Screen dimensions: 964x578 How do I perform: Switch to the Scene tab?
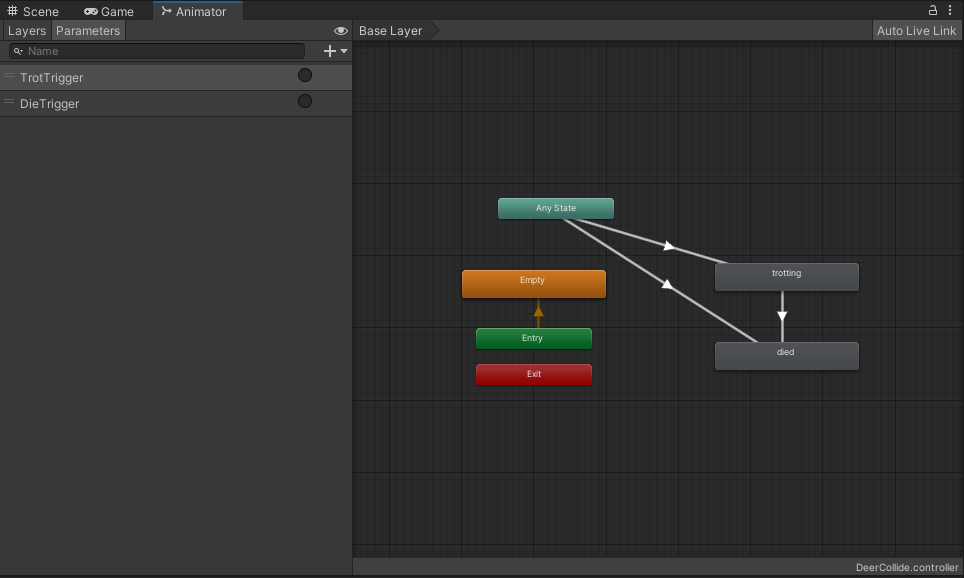coord(33,11)
